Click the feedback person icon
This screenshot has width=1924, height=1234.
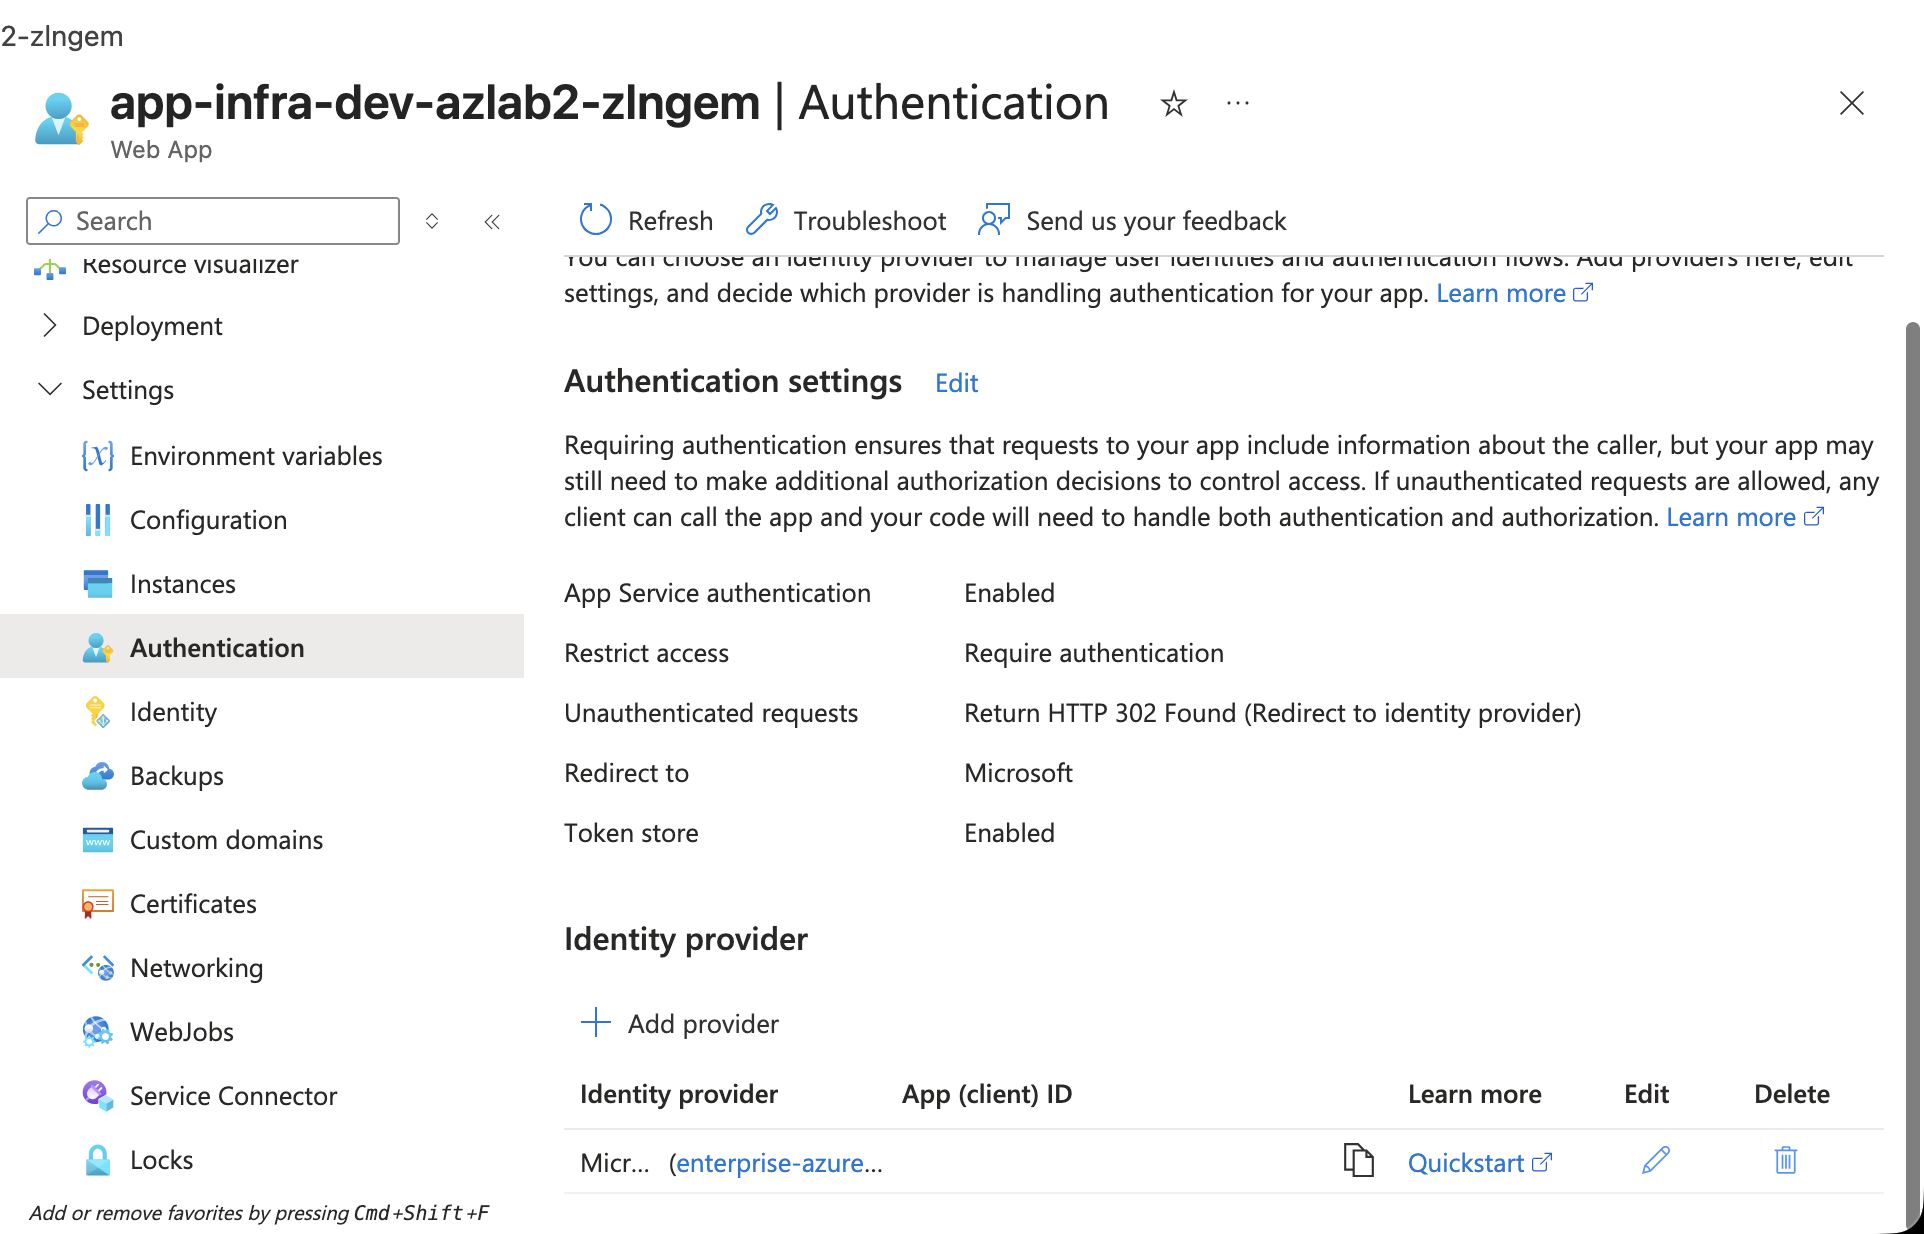point(994,220)
